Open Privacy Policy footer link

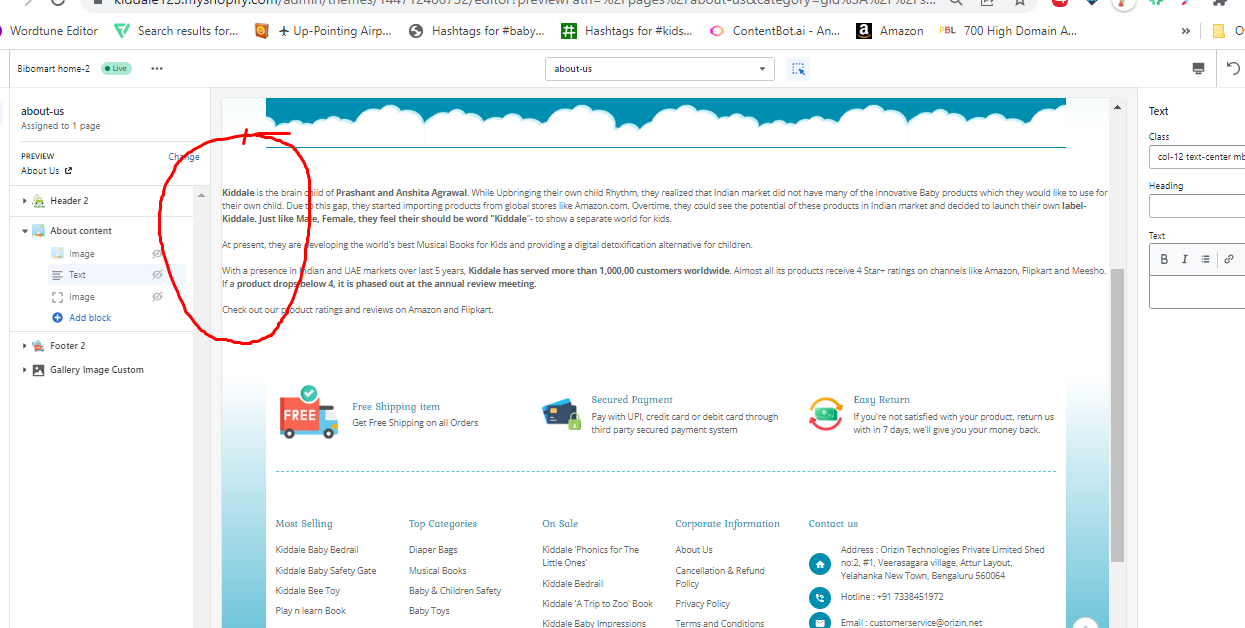click(x=703, y=604)
